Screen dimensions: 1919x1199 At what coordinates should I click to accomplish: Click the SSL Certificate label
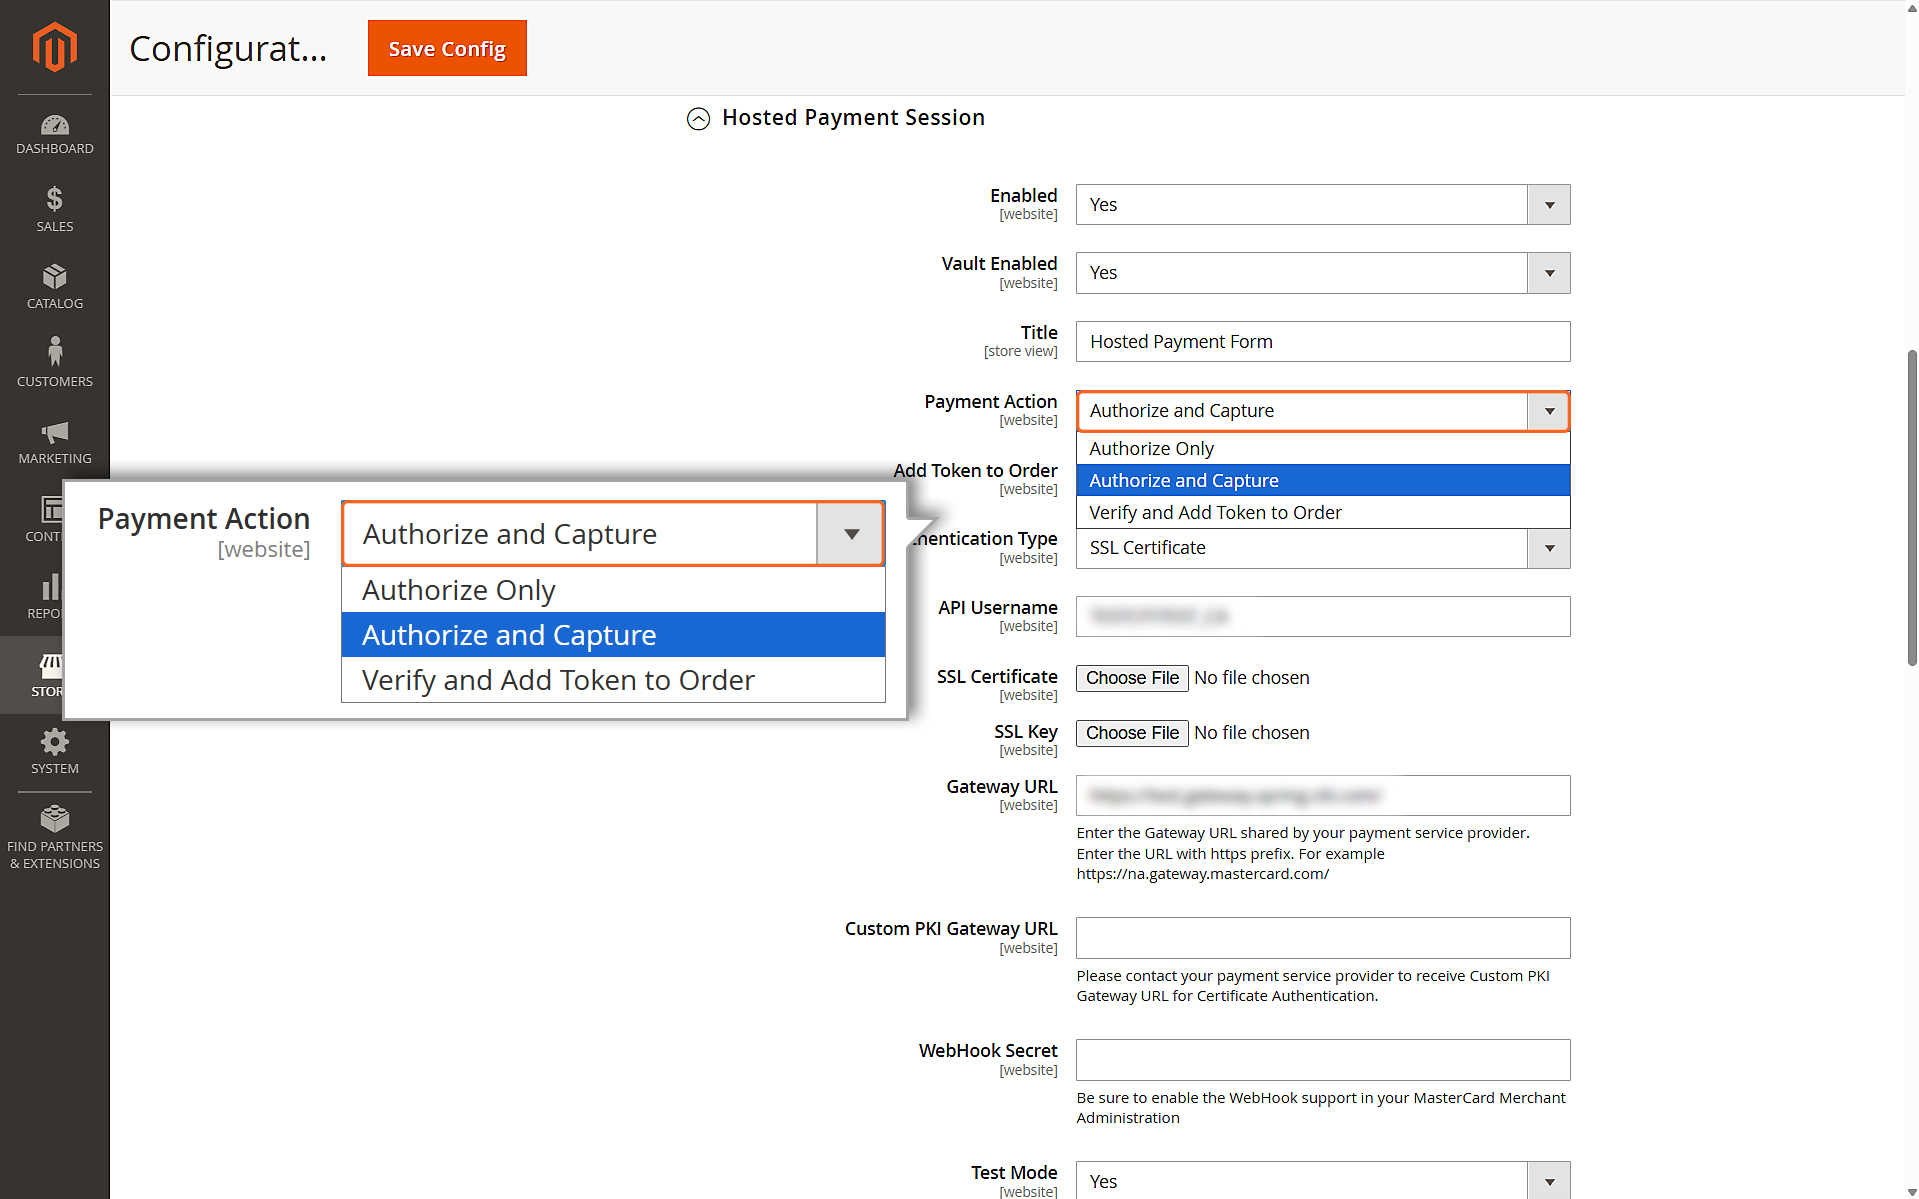click(x=997, y=677)
